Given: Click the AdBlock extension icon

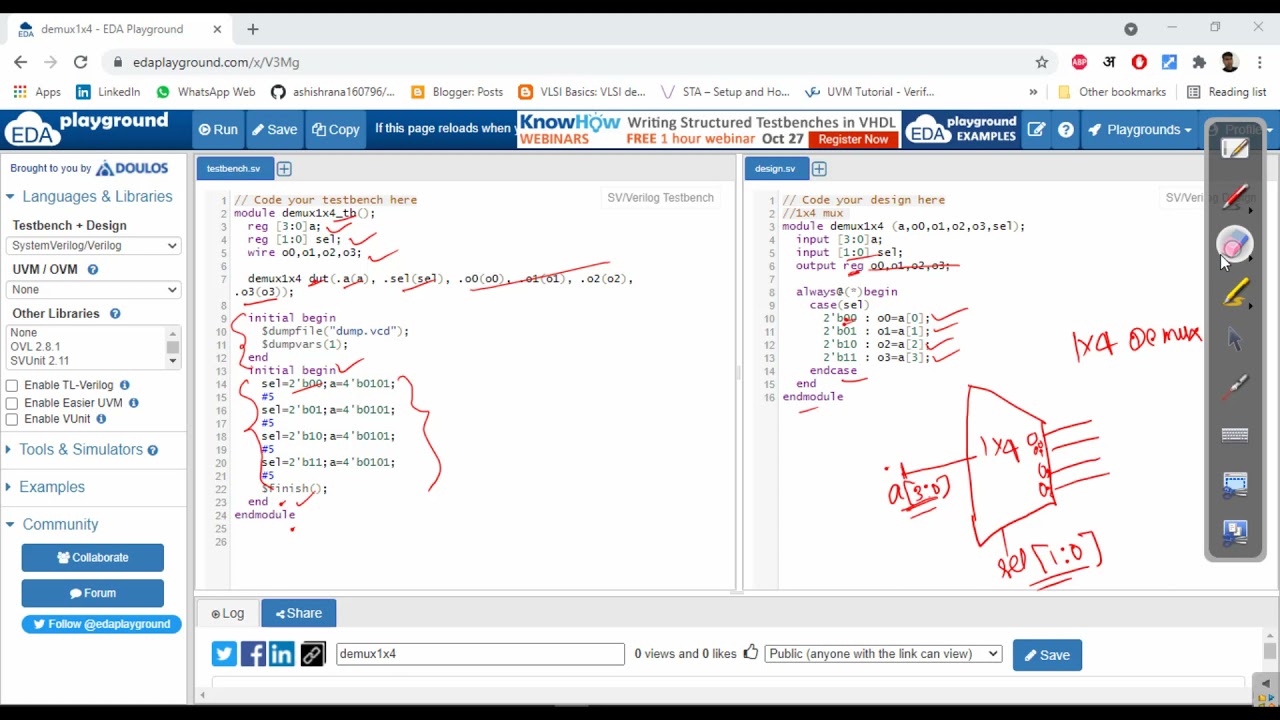Looking at the screenshot, I should [x=1079, y=62].
